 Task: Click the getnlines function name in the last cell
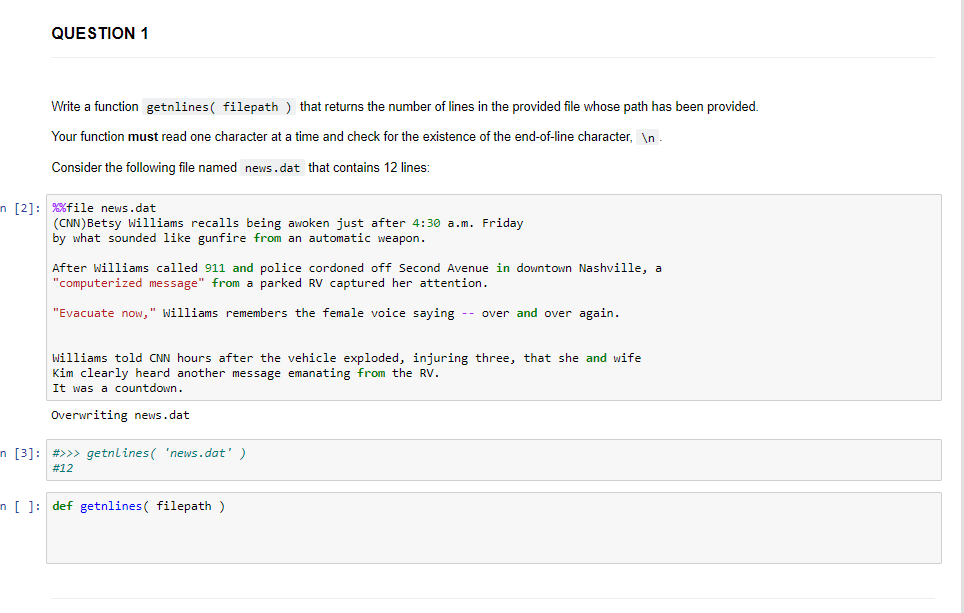(x=110, y=505)
